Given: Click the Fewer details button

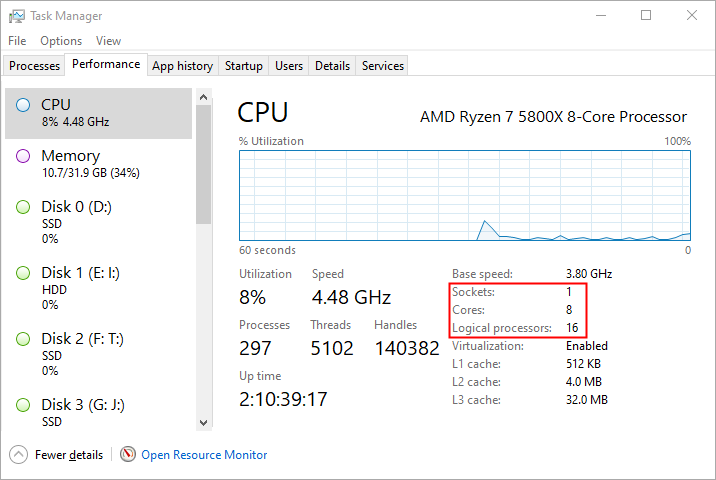Looking at the screenshot, I should click(x=68, y=455).
